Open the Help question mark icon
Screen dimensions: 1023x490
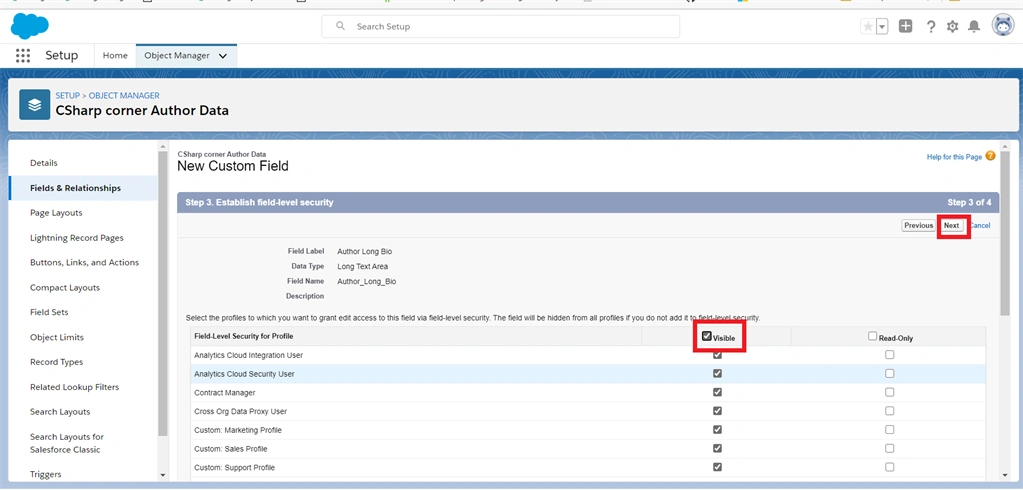click(931, 27)
